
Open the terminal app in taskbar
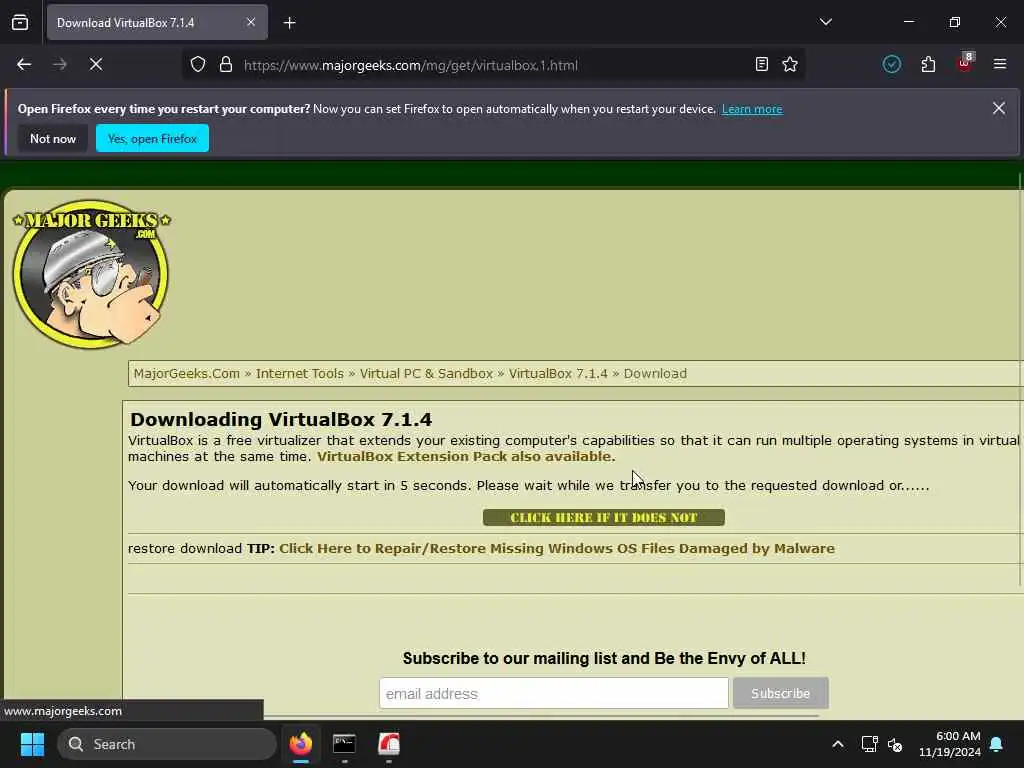344,744
